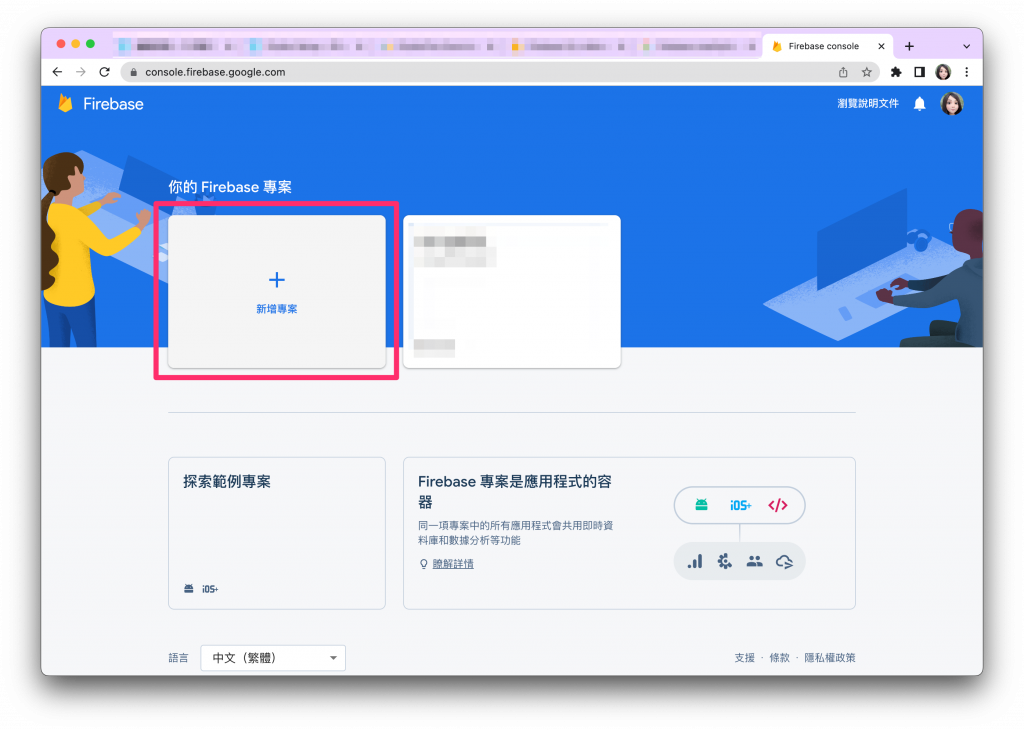Click the 你的 Firebase 專案 heading
This screenshot has width=1024, height=730.
click(x=230, y=187)
